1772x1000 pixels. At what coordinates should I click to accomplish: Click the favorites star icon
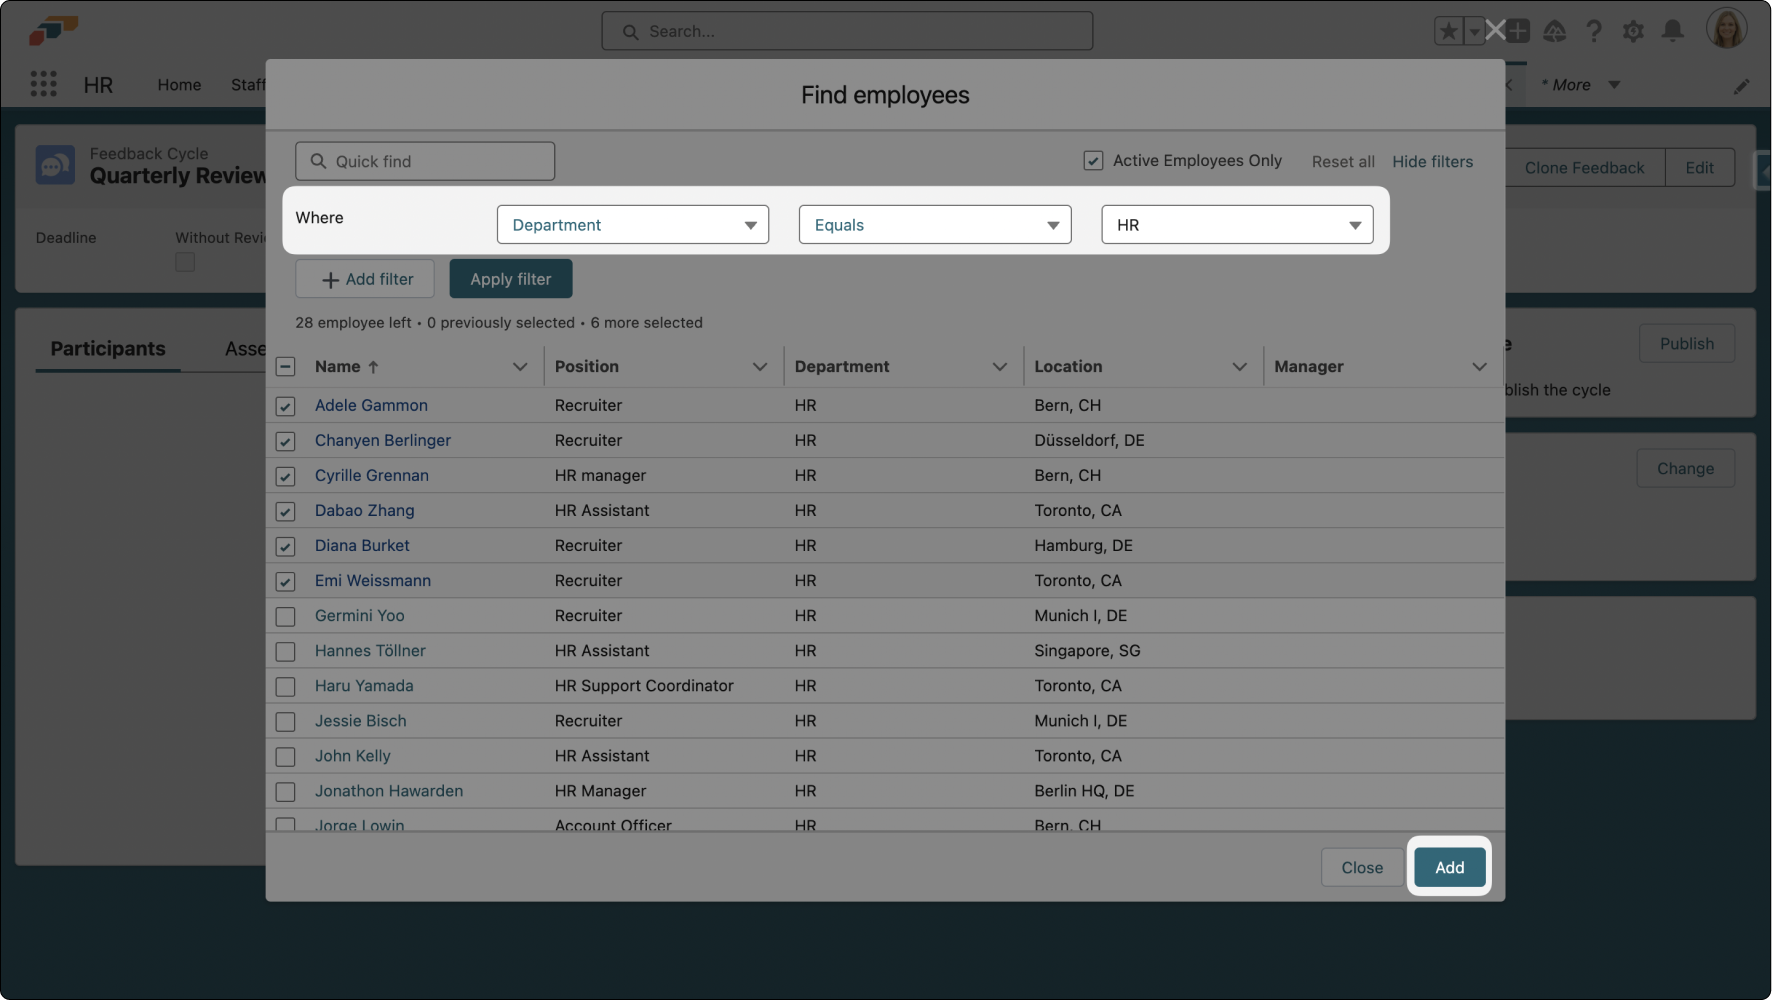[1448, 31]
